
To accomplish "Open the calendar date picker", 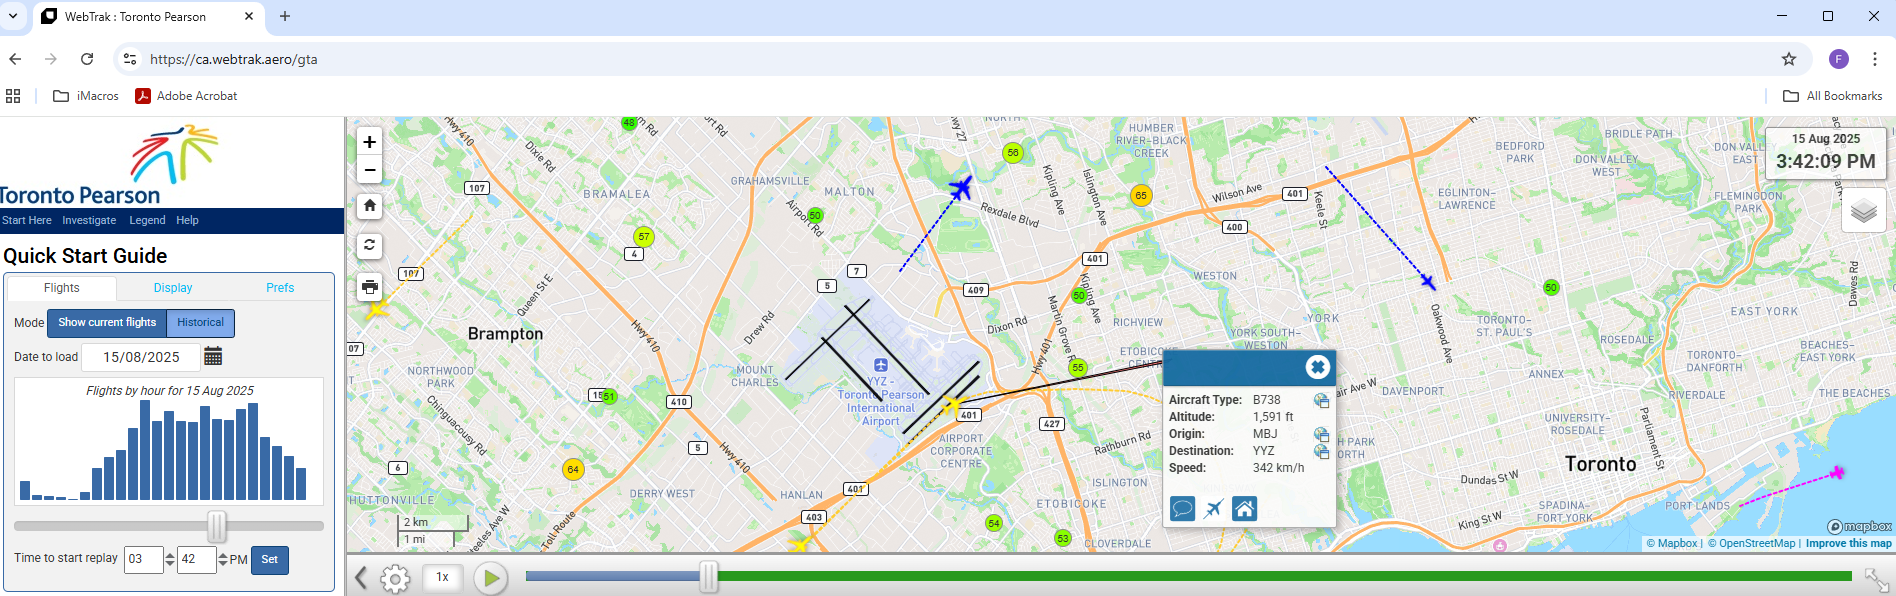I will (x=213, y=357).
